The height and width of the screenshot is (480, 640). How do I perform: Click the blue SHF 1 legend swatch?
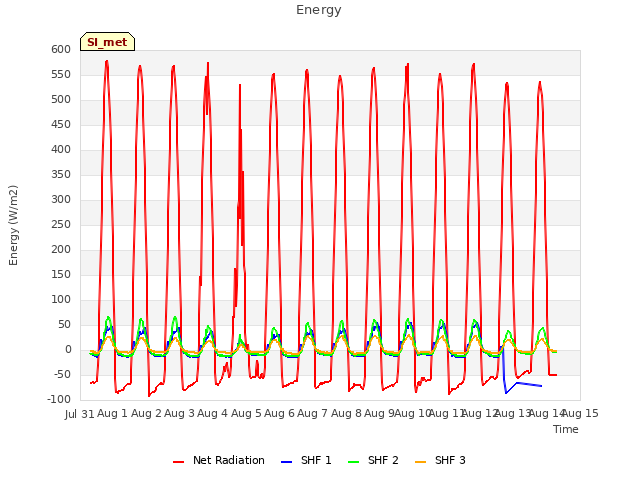point(287,462)
